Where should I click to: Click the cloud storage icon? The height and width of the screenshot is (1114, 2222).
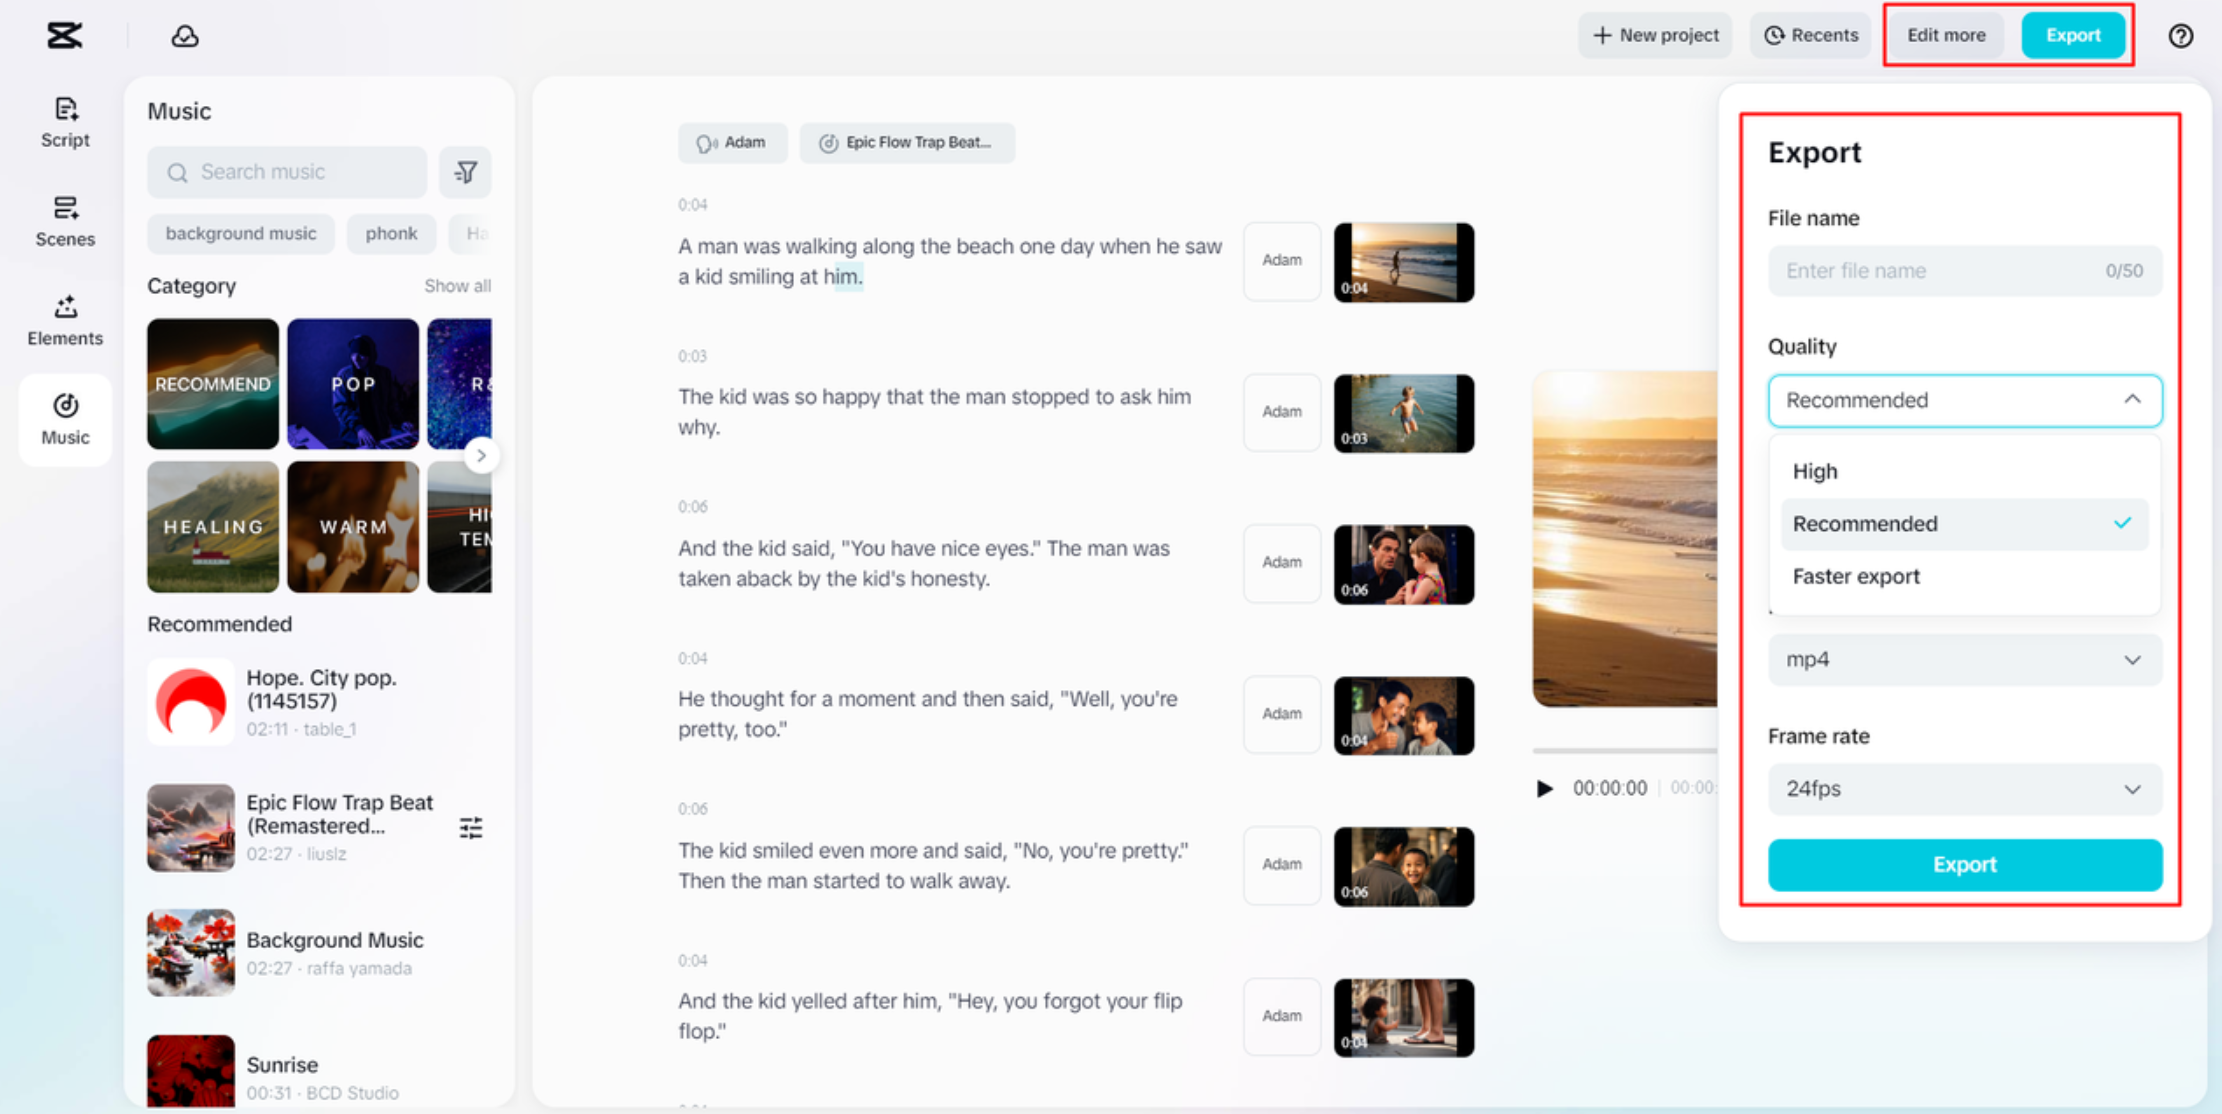185,36
